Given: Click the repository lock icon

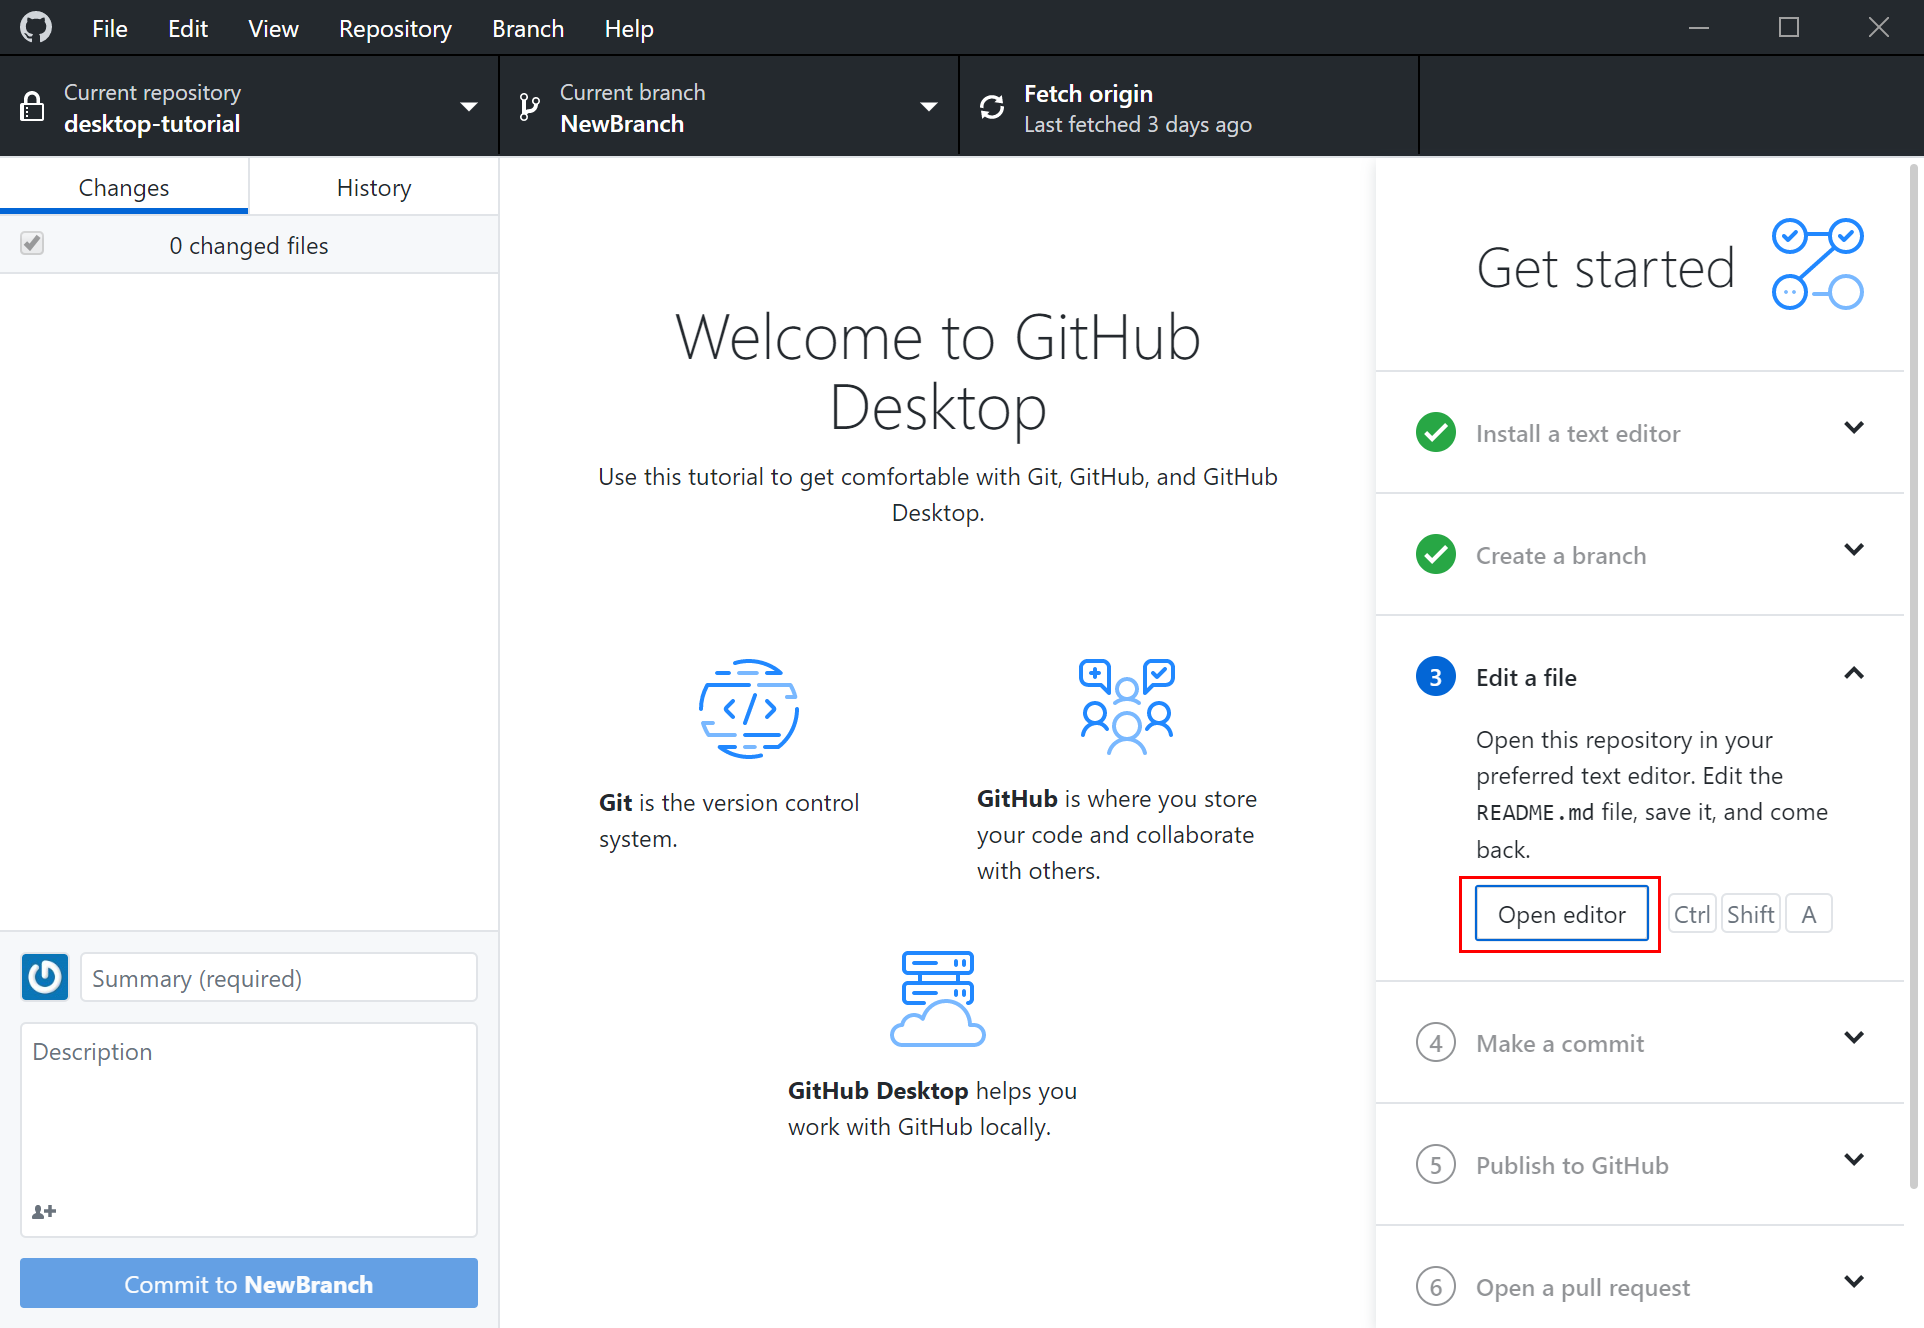Looking at the screenshot, I should (x=32, y=107).
